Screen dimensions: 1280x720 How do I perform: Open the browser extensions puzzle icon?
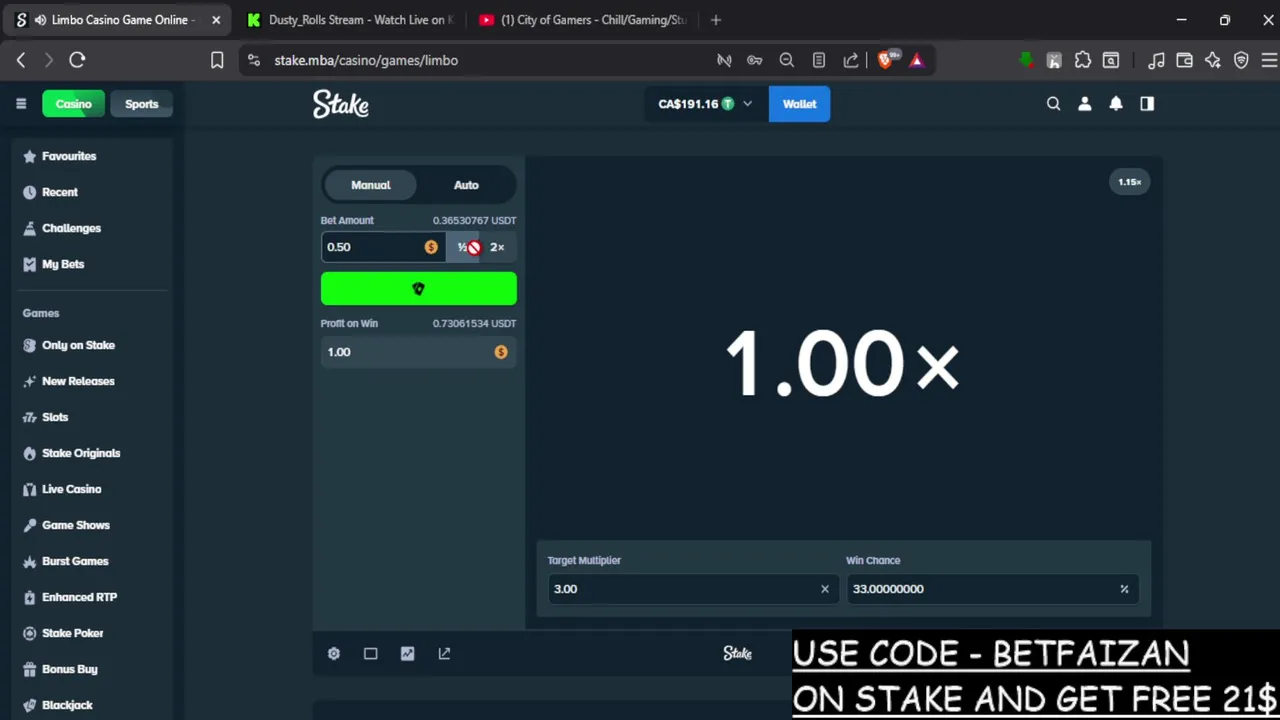click(x=1083, y=60)
